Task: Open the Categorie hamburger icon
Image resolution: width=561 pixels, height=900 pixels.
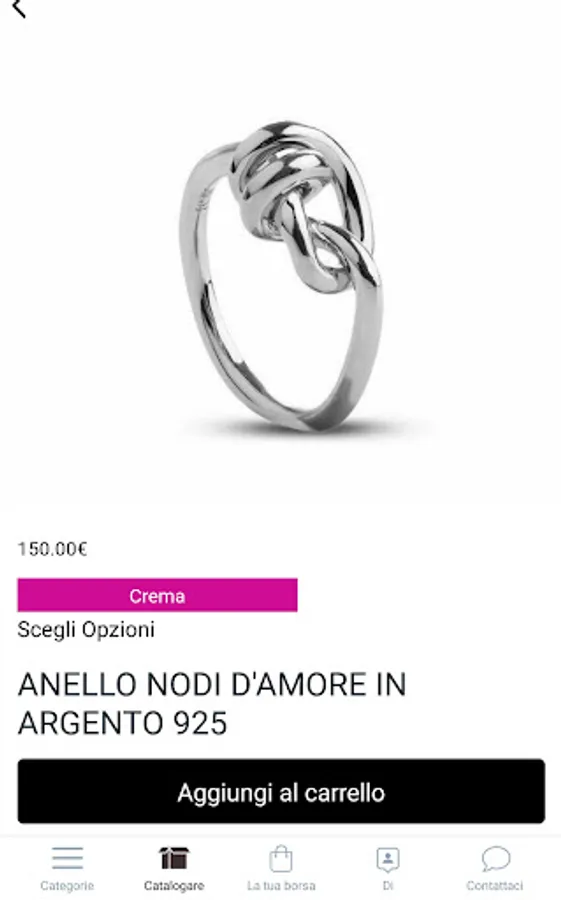Action: coord(67,858)
